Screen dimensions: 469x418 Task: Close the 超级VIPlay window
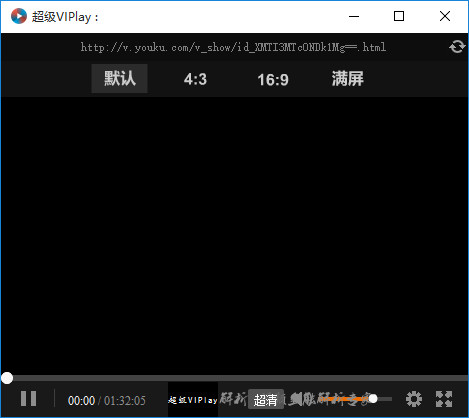pos(445,16)
